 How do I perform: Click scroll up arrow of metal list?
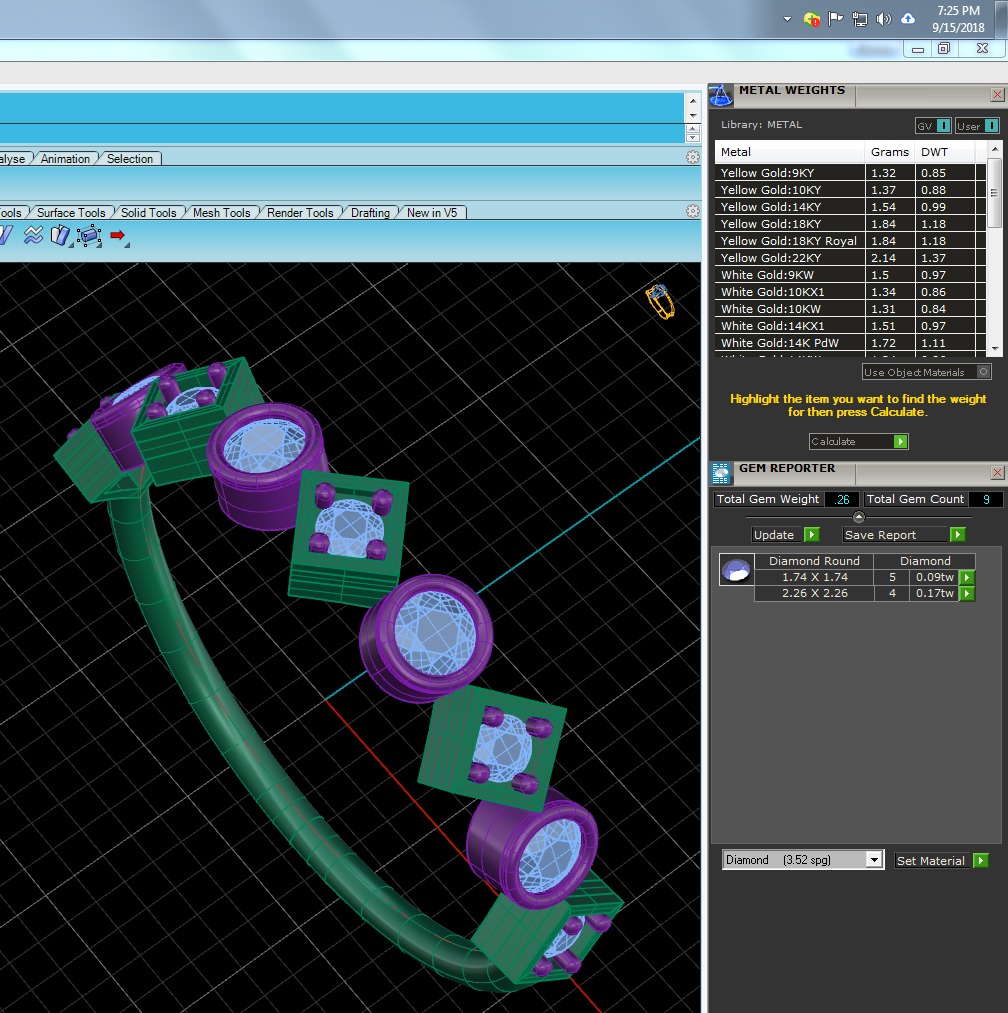click(x=995, y=149)
